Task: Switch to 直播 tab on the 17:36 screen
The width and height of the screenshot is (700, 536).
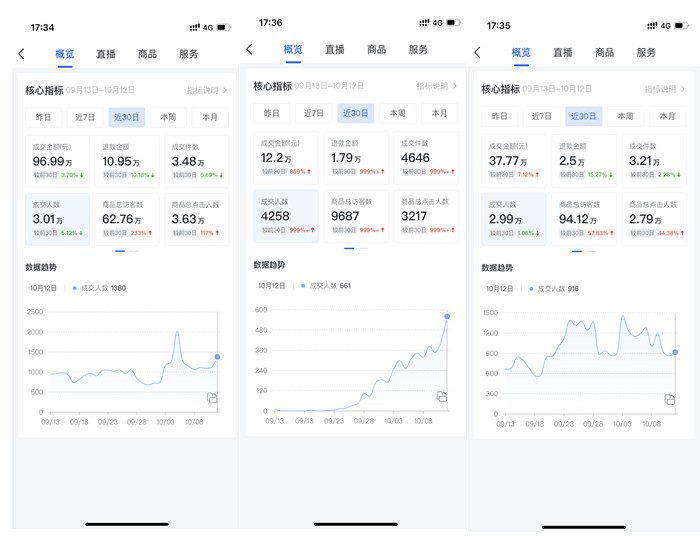Action: (x=335, y=49)
